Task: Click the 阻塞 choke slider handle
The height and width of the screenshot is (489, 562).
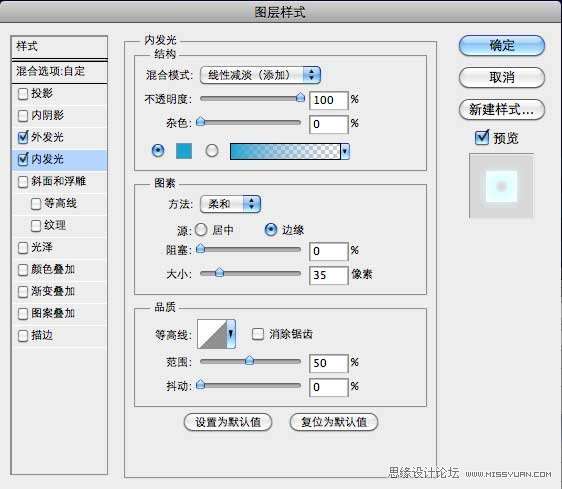Action: coord(201,248)
